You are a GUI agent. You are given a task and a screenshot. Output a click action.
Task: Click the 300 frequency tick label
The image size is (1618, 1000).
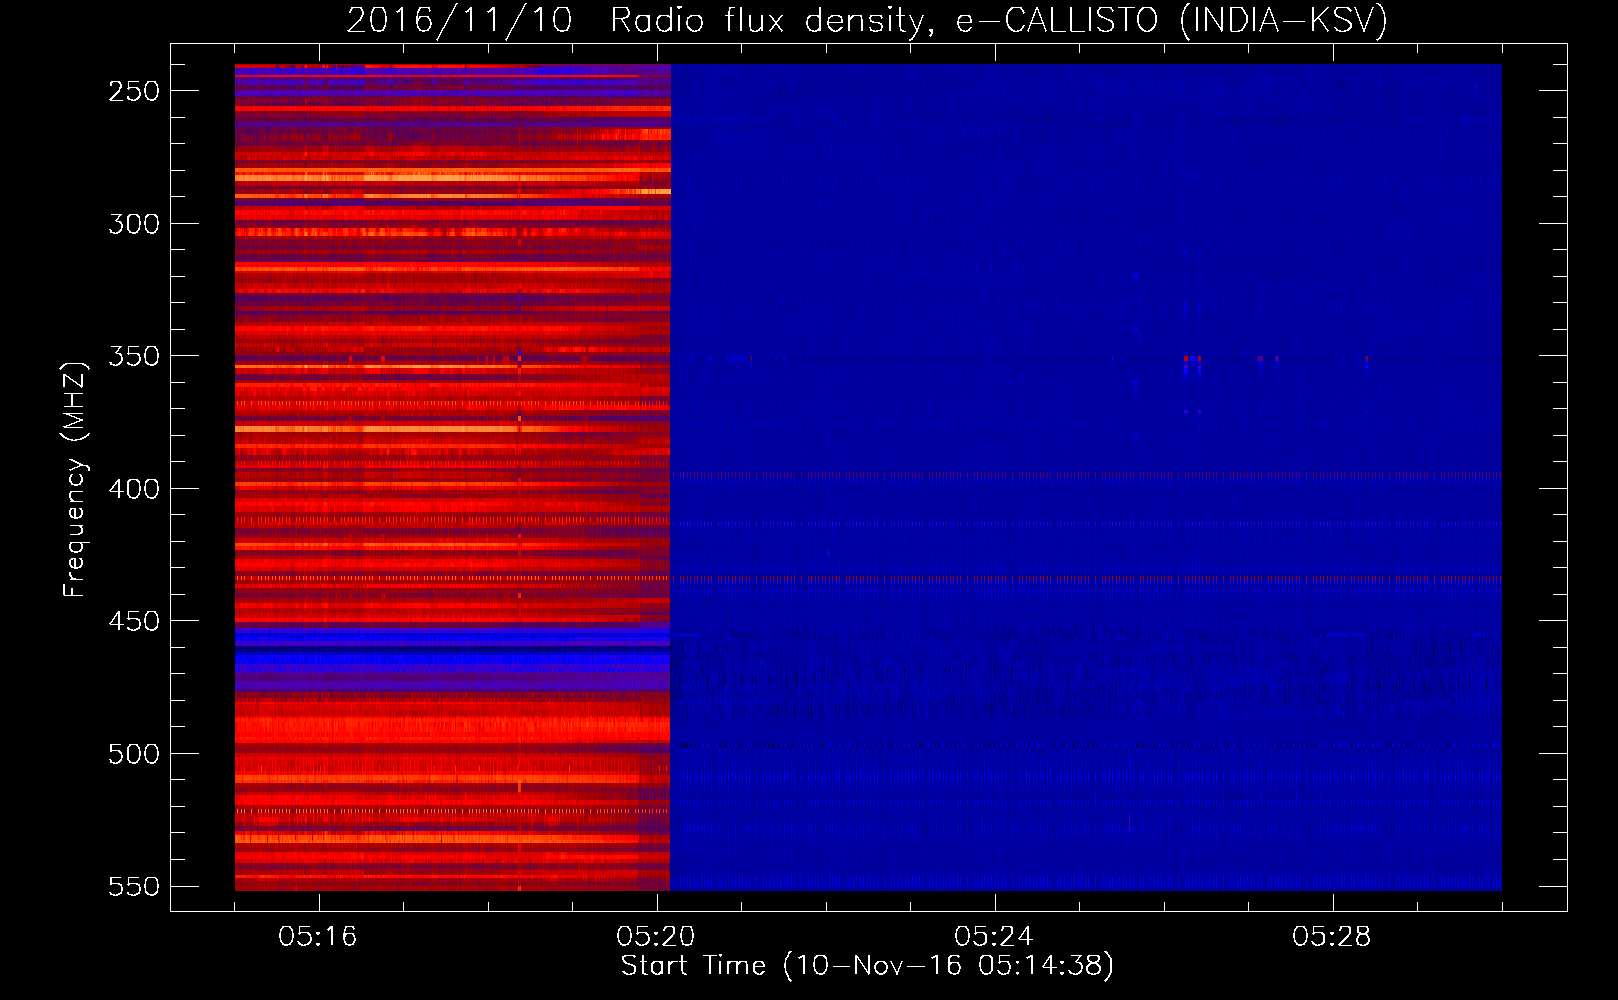(134, 224)
